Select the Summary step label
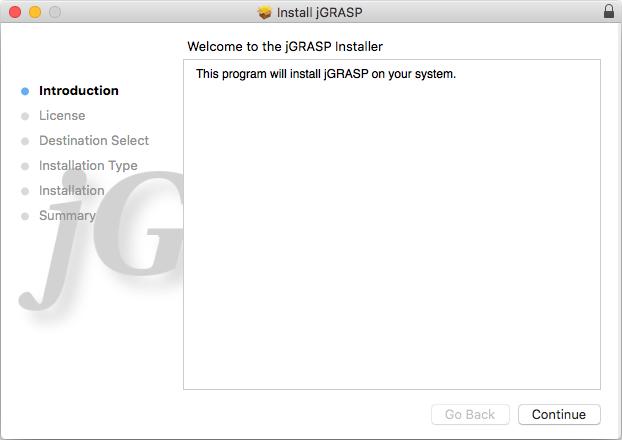622x440 pixels. 67,216
